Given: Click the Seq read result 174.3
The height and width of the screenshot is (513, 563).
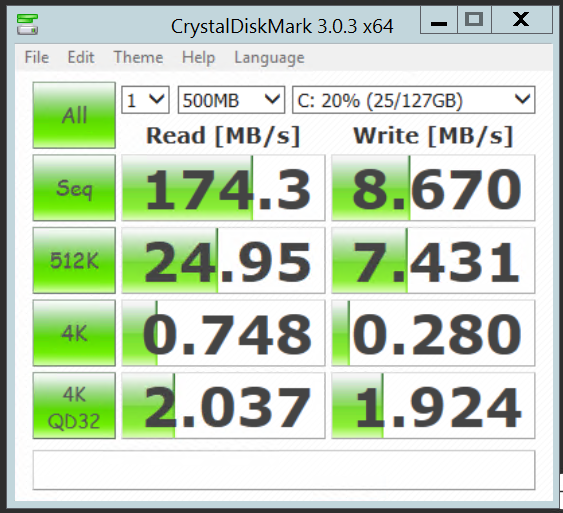Looking at the screenshot, I should coord(223,188).
